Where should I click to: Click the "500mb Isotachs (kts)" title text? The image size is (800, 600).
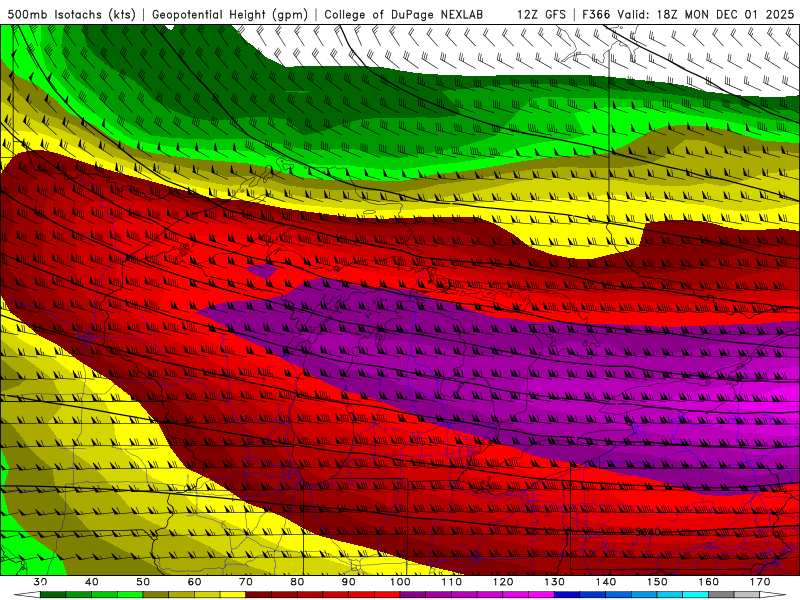pyautogui.click(x=71, y=14)
